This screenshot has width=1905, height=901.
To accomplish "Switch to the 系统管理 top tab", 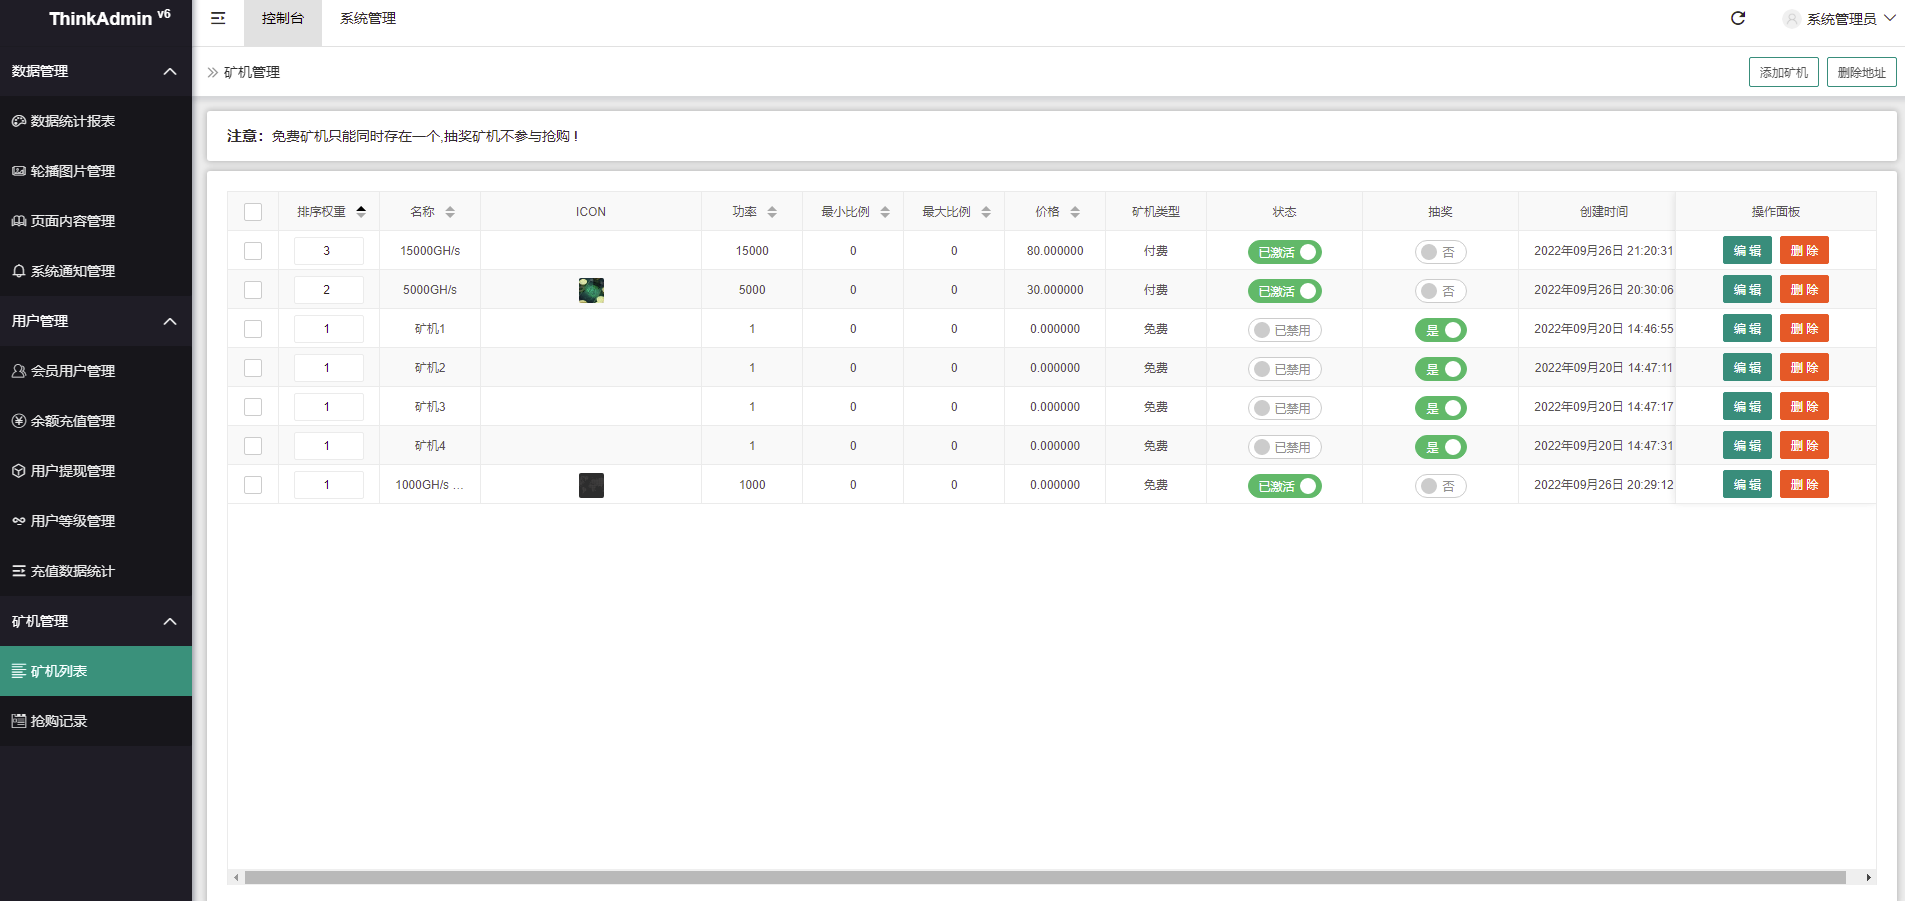I will [x=368, y=19].
